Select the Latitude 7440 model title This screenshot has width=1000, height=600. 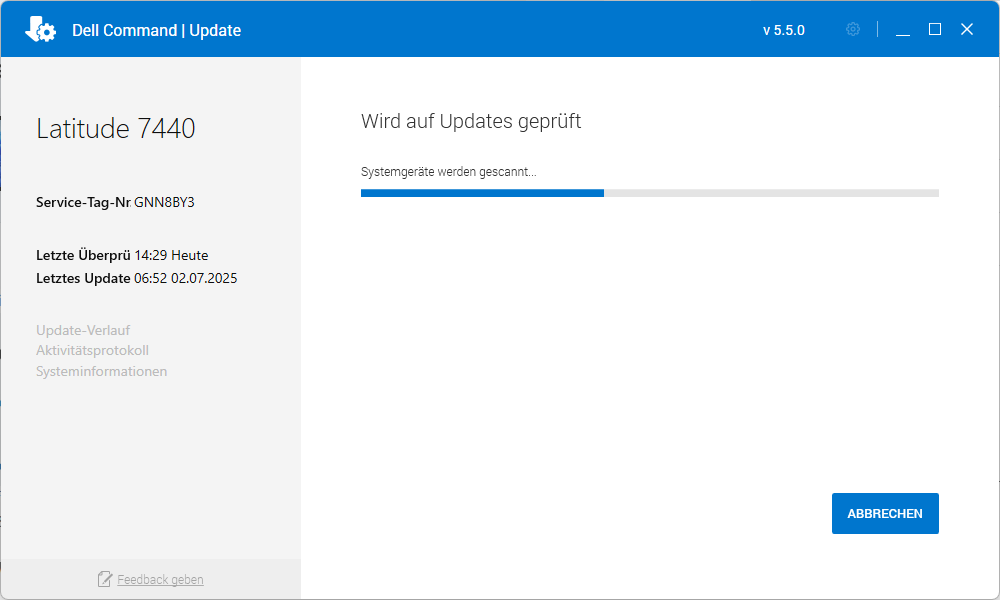pos(115,128)
